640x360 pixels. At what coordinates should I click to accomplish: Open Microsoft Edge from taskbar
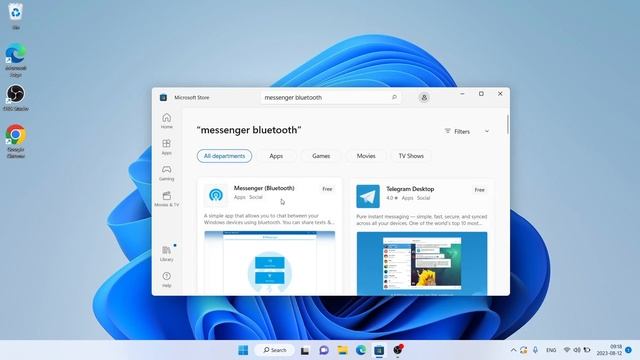click(x=361, y=350)
